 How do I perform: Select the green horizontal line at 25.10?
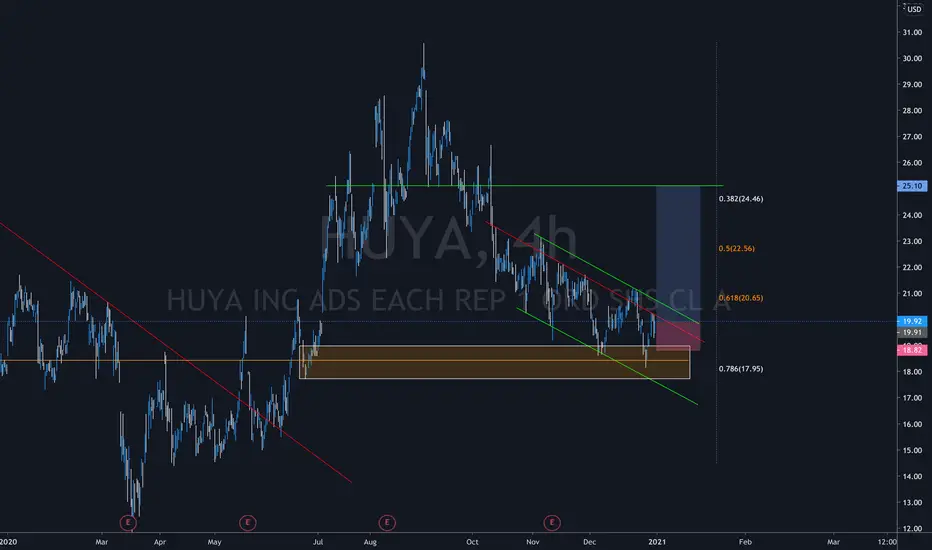[525, 186]
